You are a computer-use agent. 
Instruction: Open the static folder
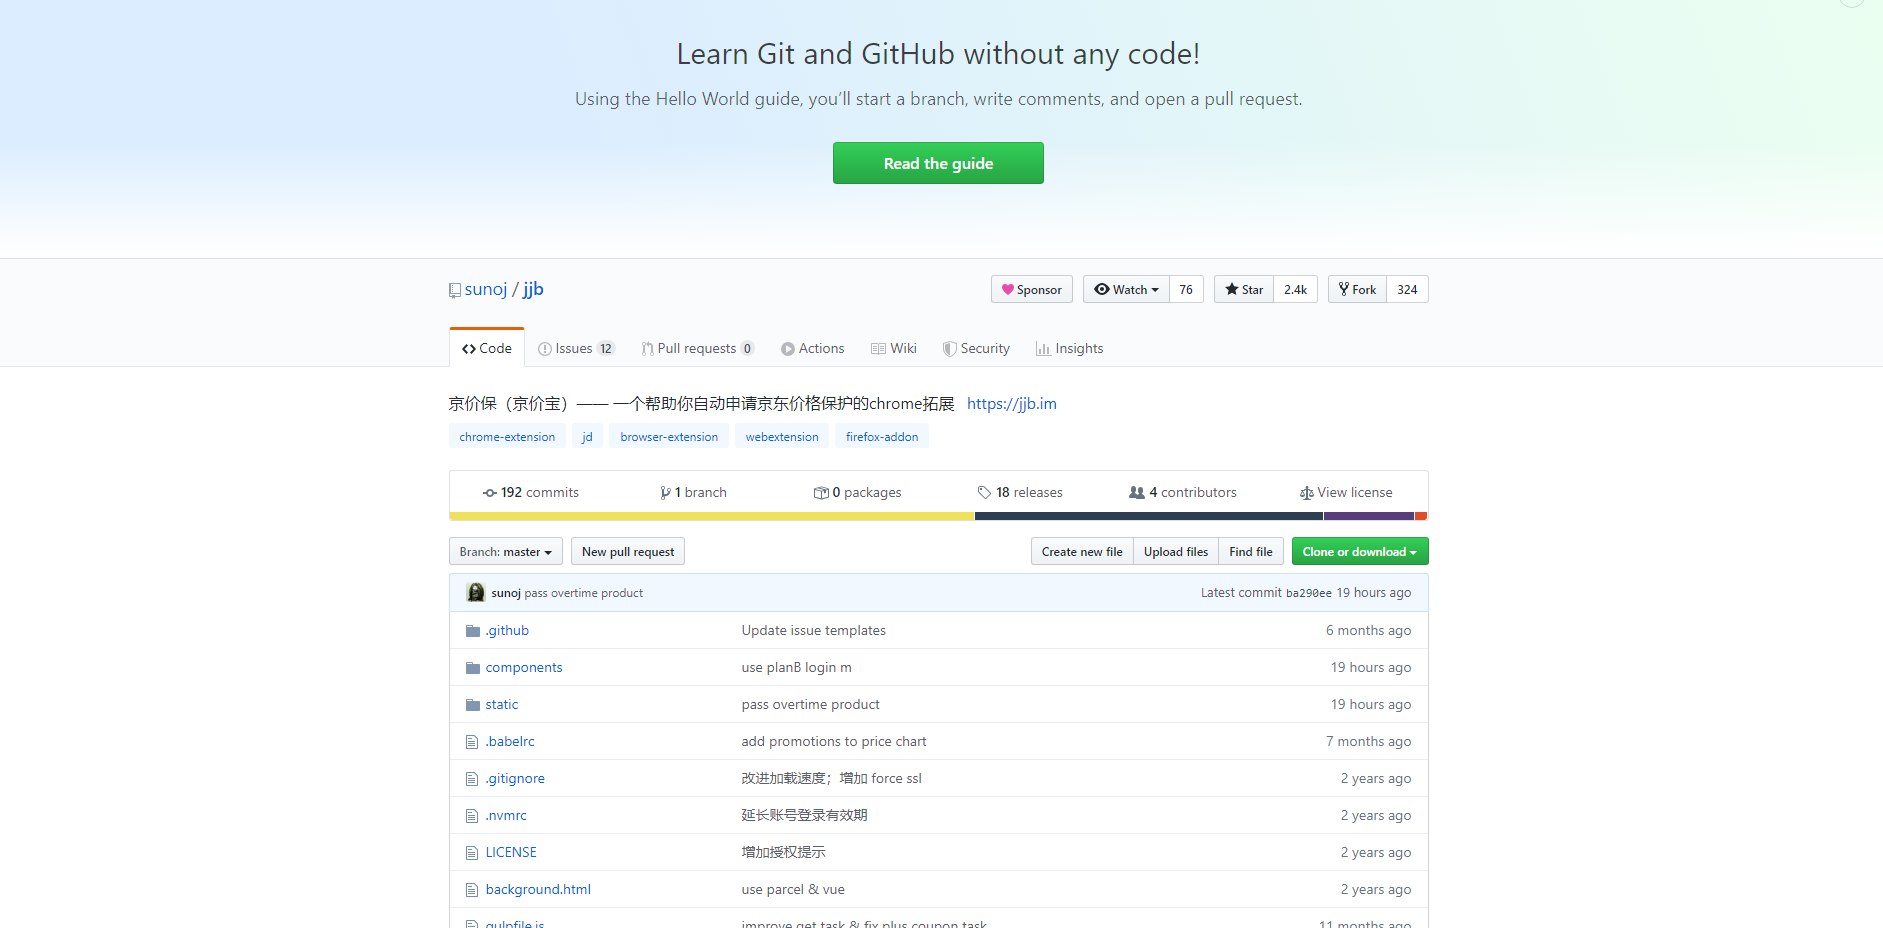click(502, 704)
